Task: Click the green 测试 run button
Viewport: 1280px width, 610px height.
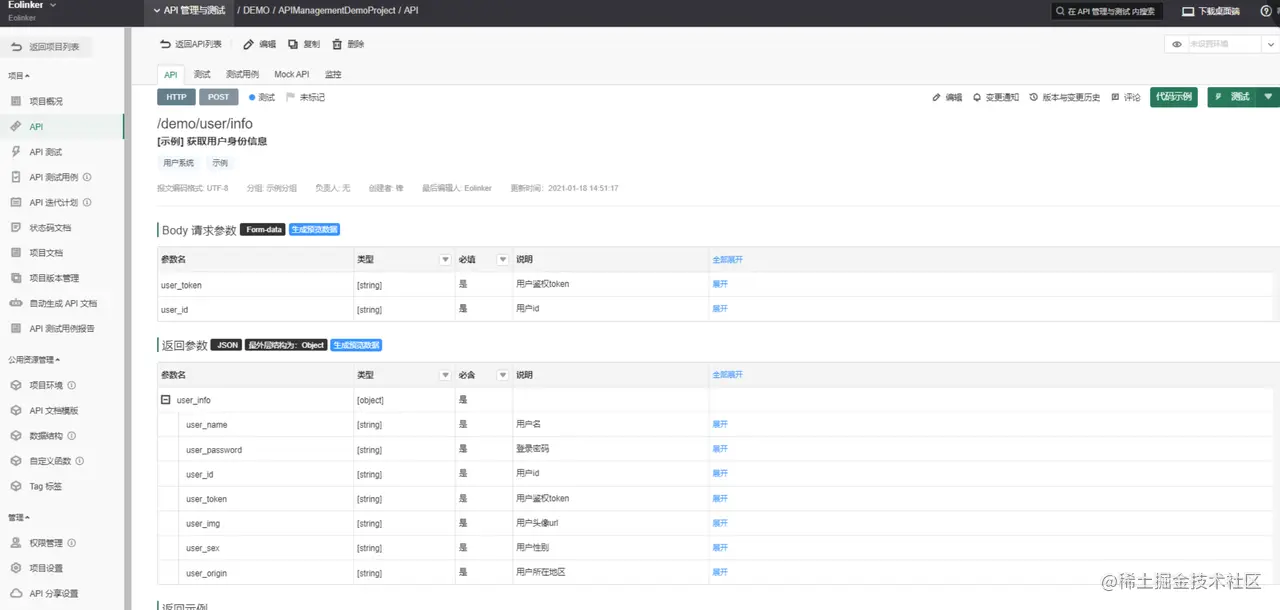Action: coord(1233,97)
